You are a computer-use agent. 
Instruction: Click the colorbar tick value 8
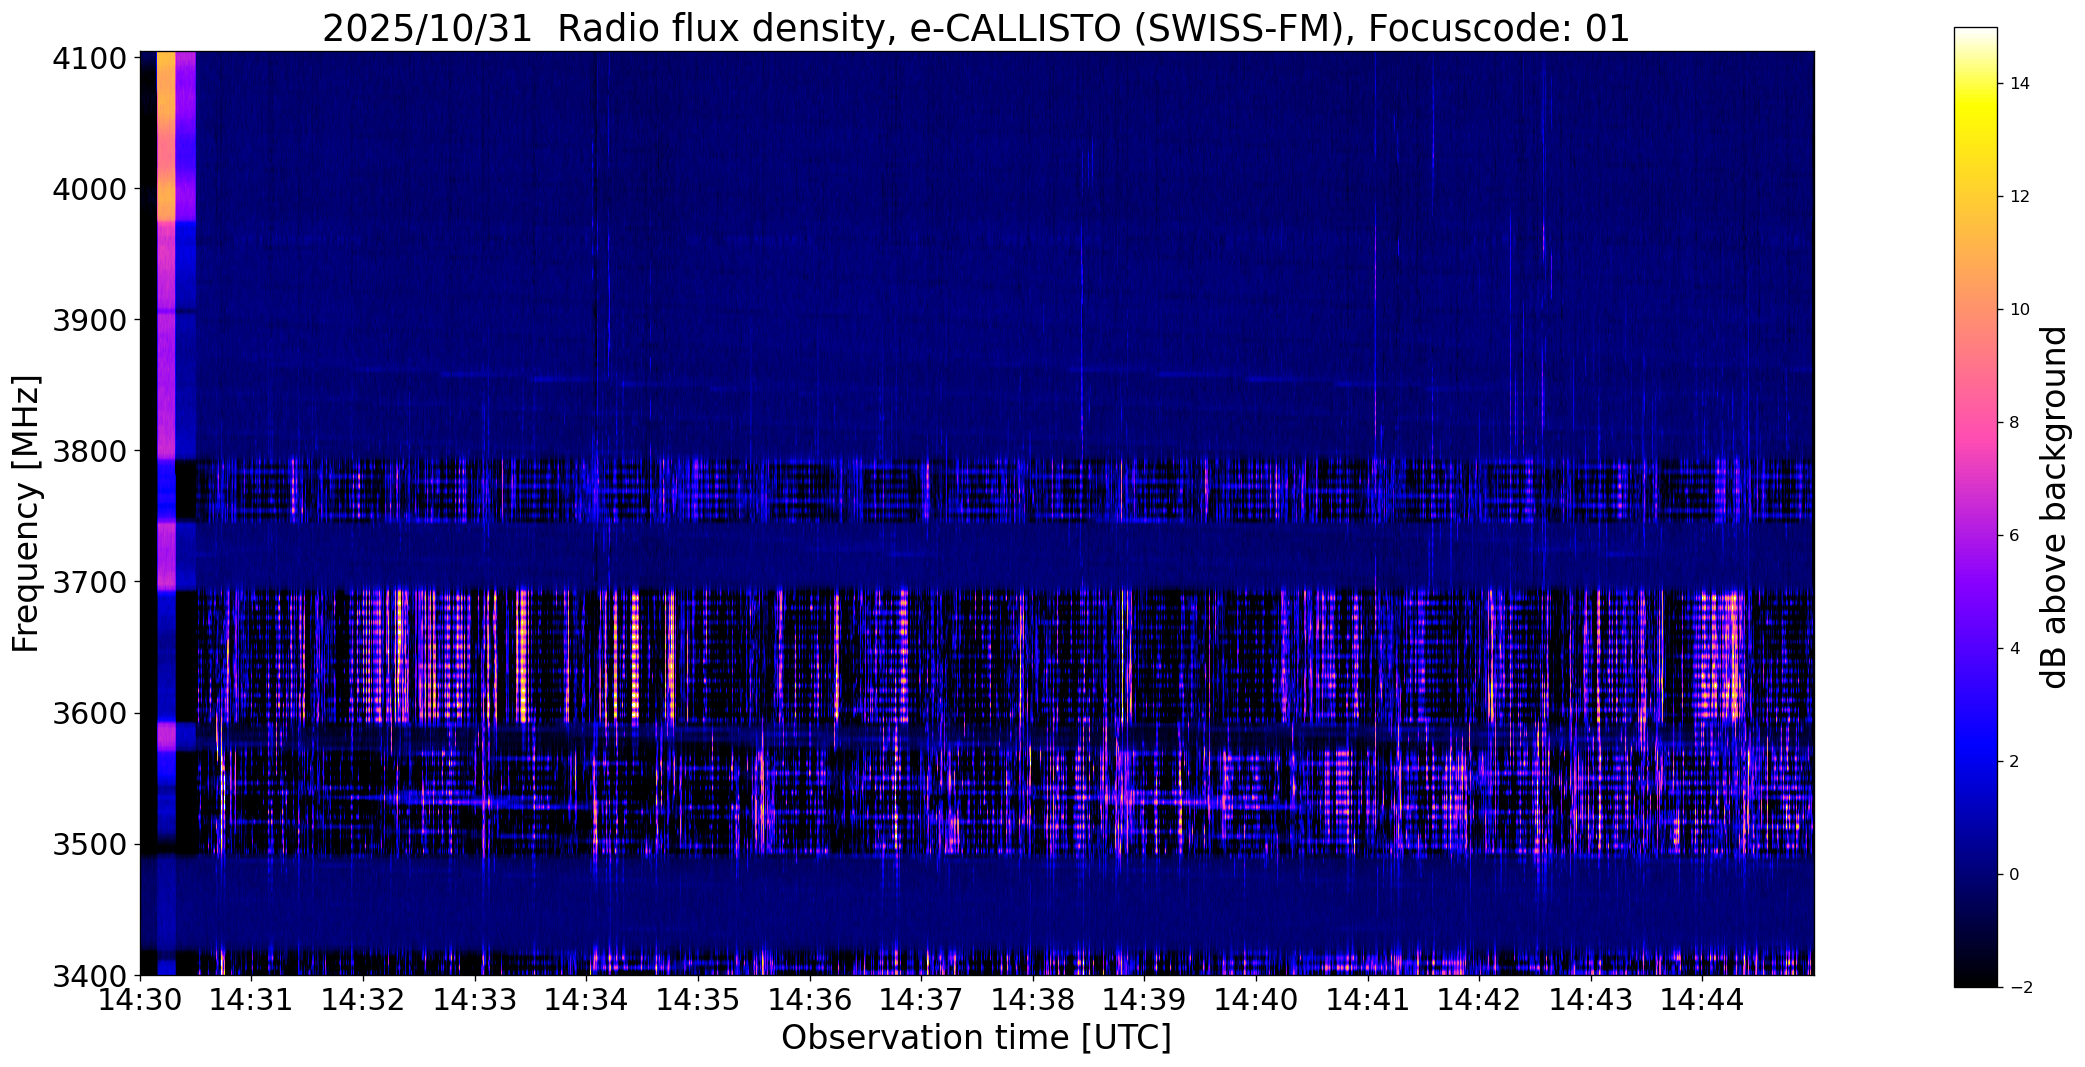[2014, 423]
